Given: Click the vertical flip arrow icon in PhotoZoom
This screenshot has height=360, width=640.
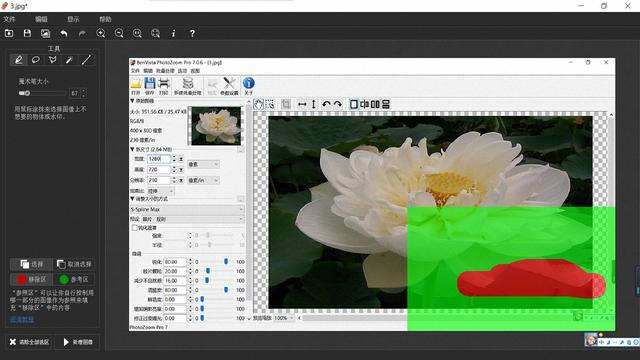Looking at the screenshot, I should coord(313,104).
